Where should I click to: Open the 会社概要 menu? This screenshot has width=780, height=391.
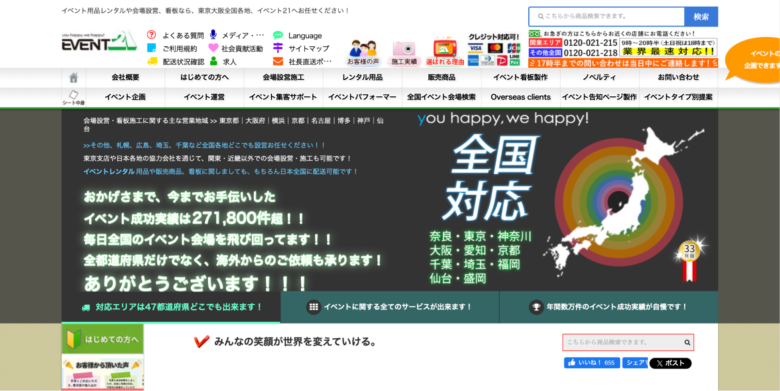[x=125, y=78]
